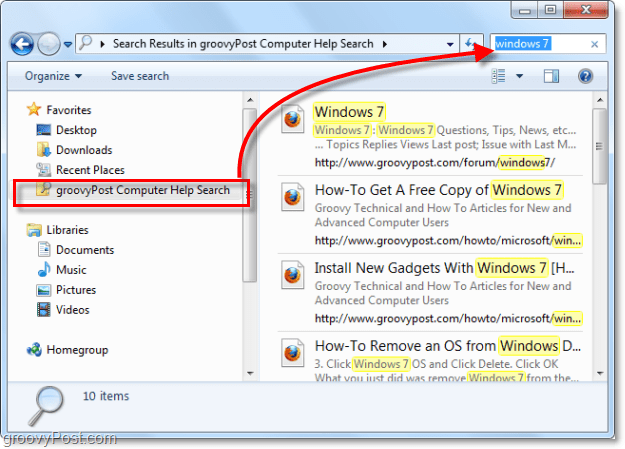Screen dimensions: 625x449
Task: Click the Back navigation arrow
Action: (x=22, y=44)
